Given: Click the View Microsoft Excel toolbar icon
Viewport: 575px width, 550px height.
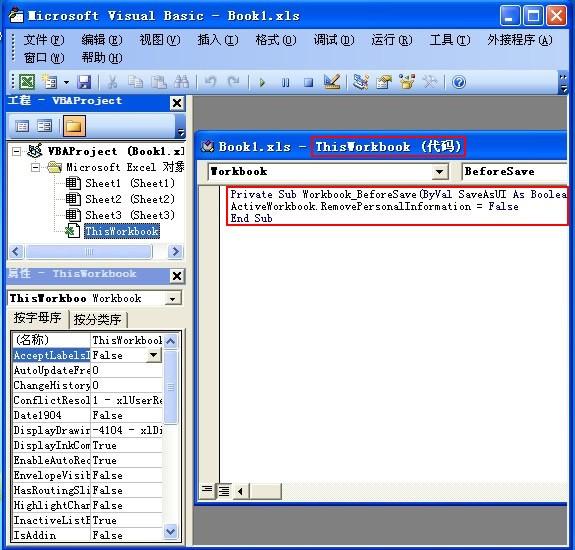Looking at the screenshot, I should click(x=27, y=82).
